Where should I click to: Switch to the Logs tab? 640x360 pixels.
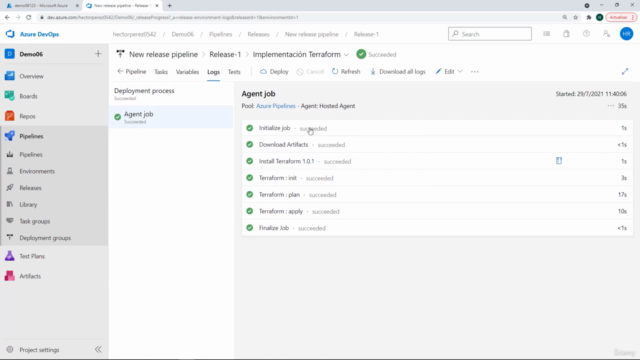213,72
